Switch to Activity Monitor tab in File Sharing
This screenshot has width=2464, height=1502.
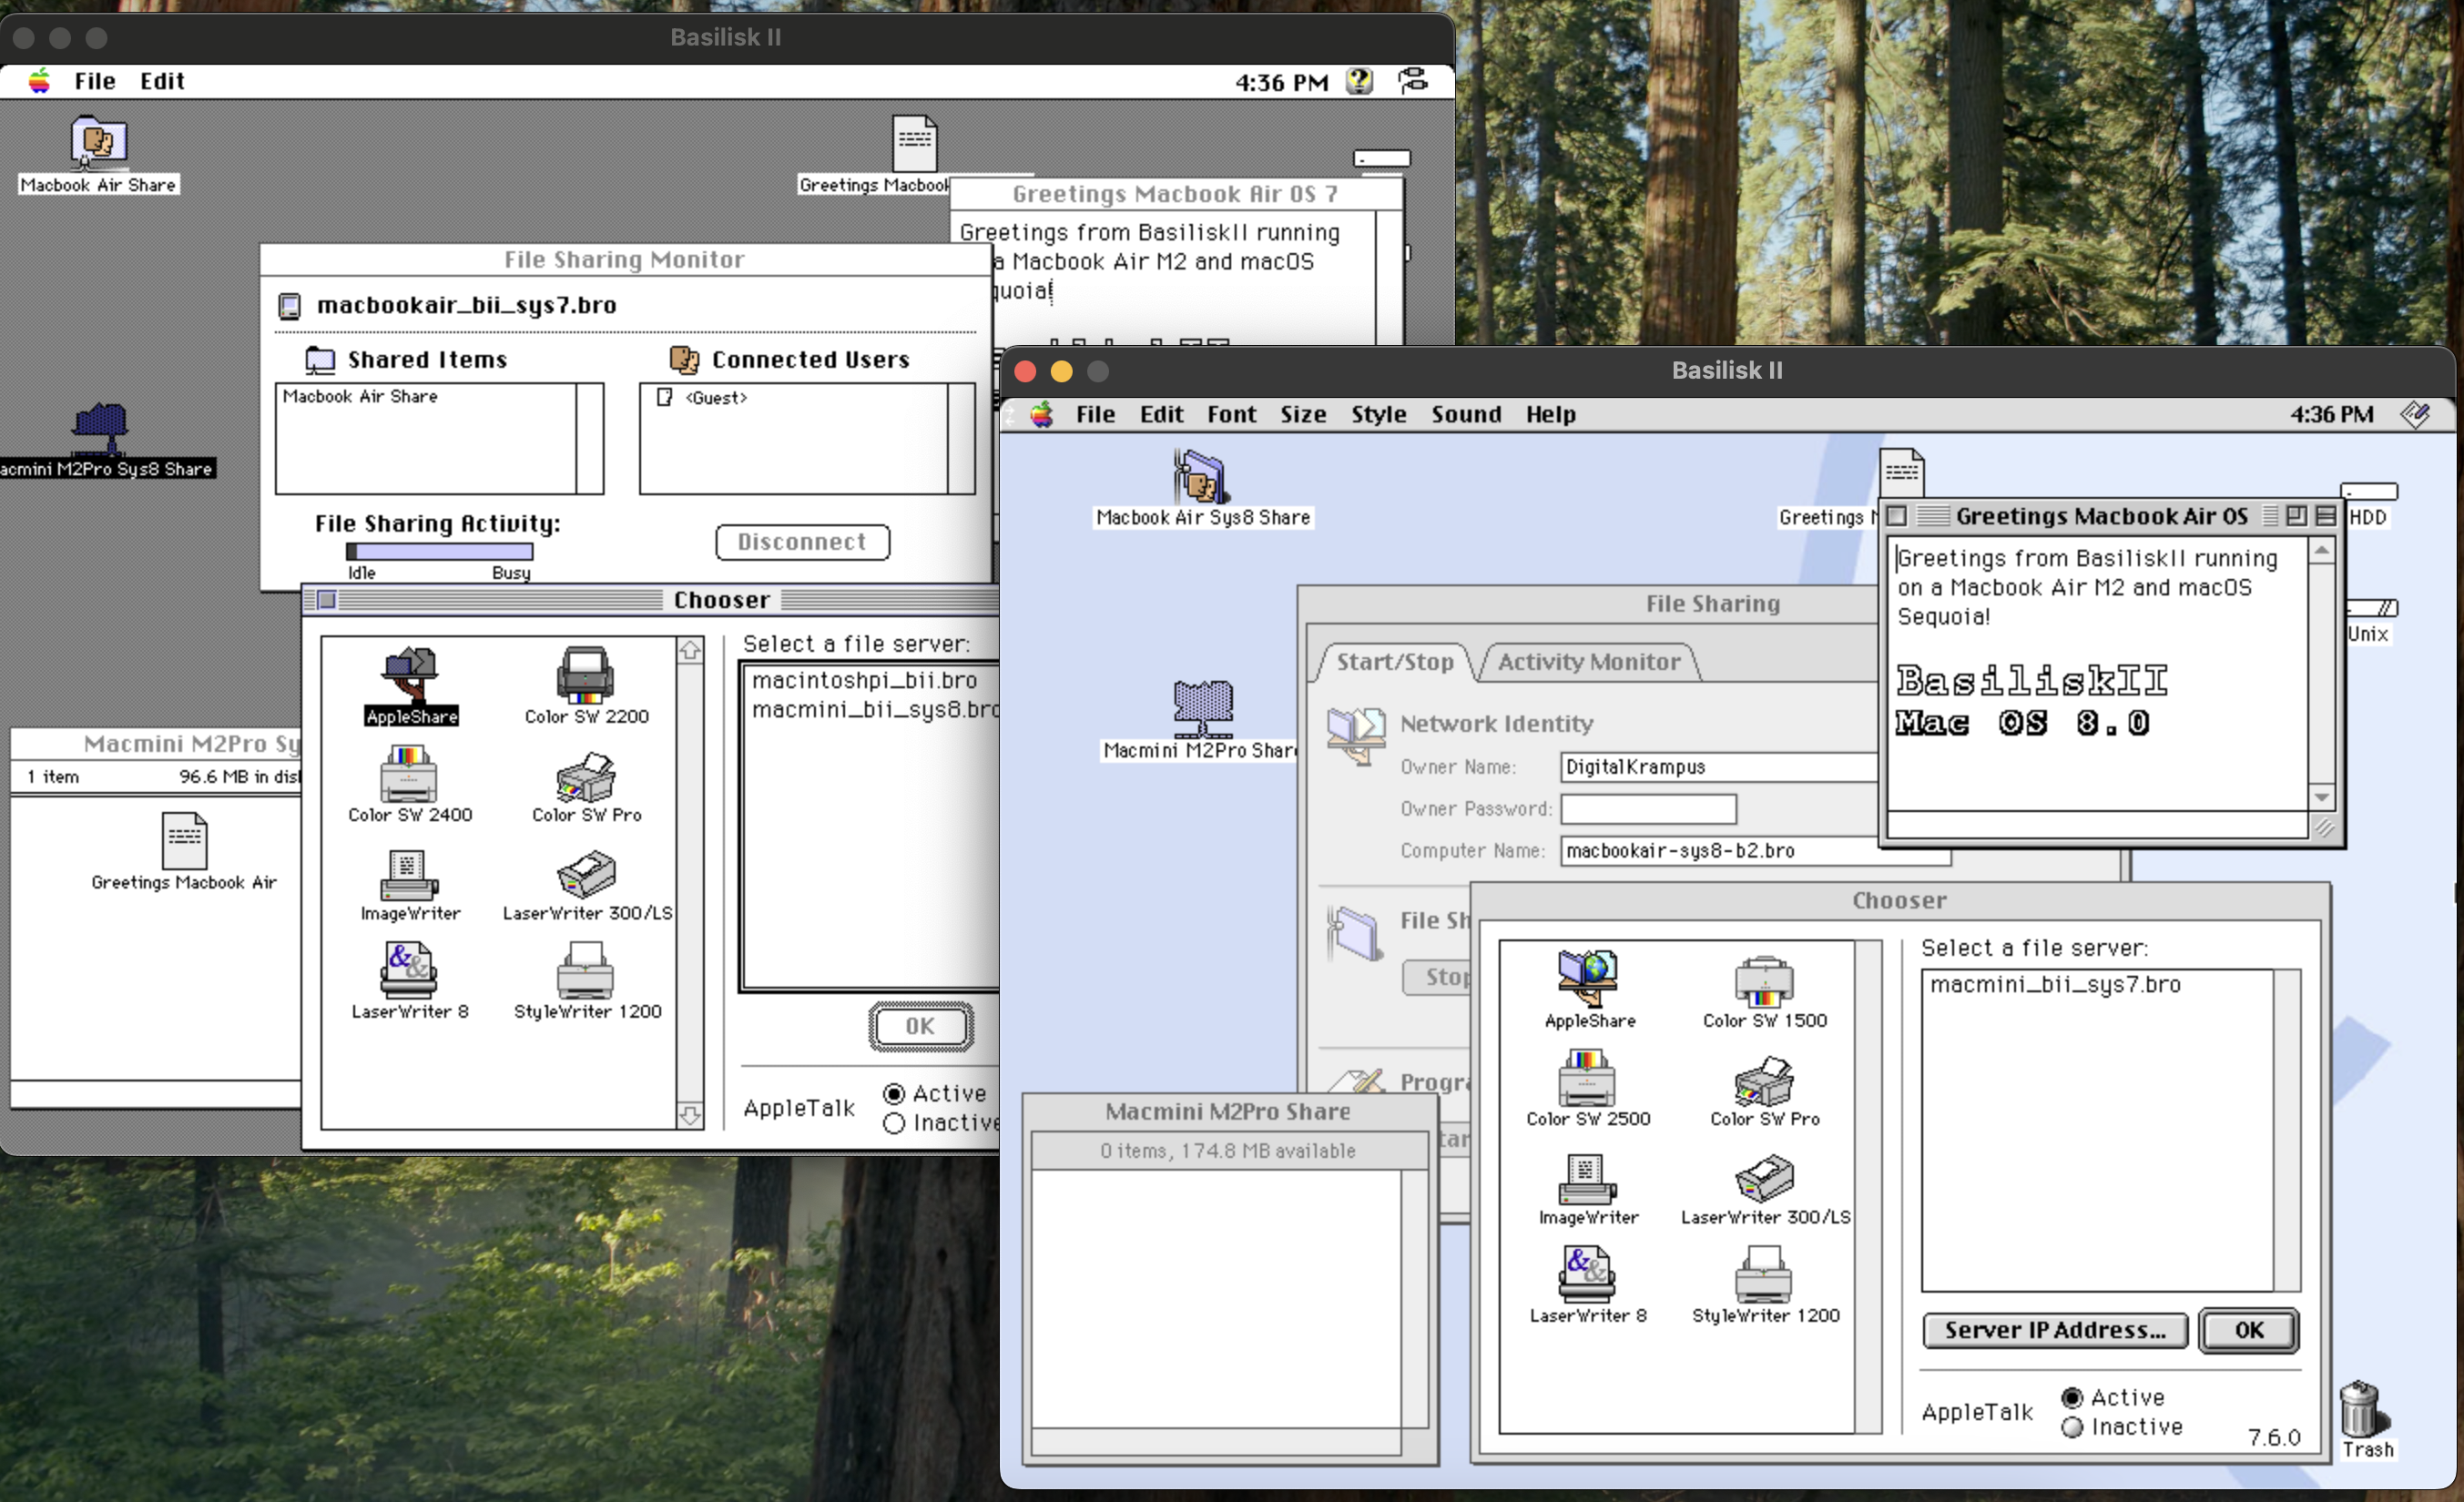click(x=1589, y=662)
